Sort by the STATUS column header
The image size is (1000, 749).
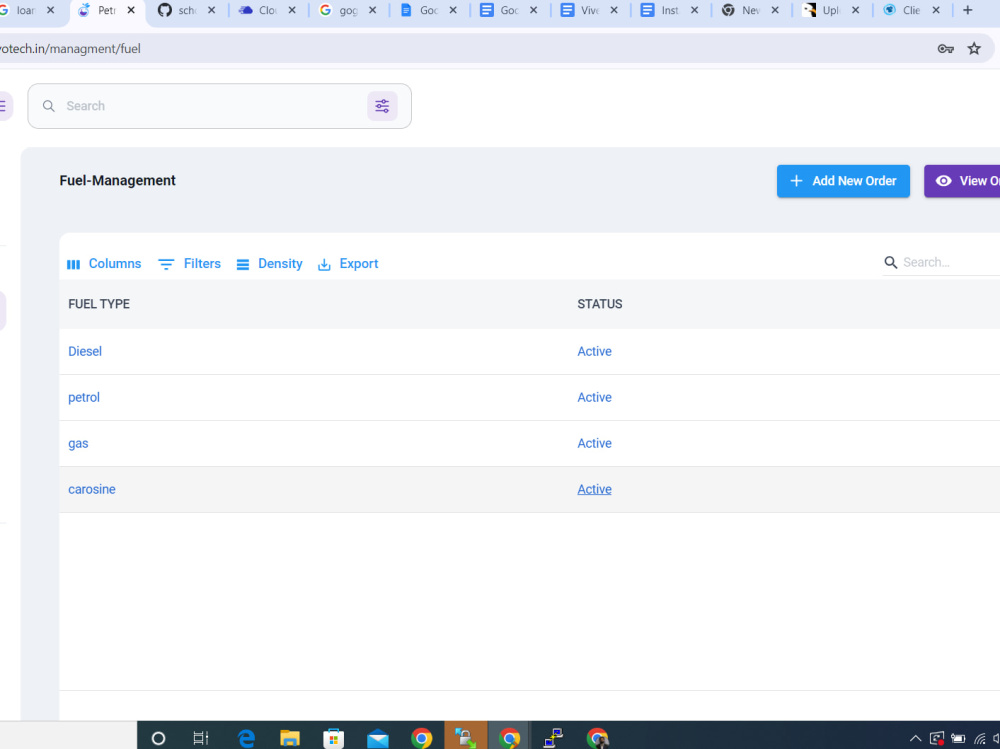(599, 304)
